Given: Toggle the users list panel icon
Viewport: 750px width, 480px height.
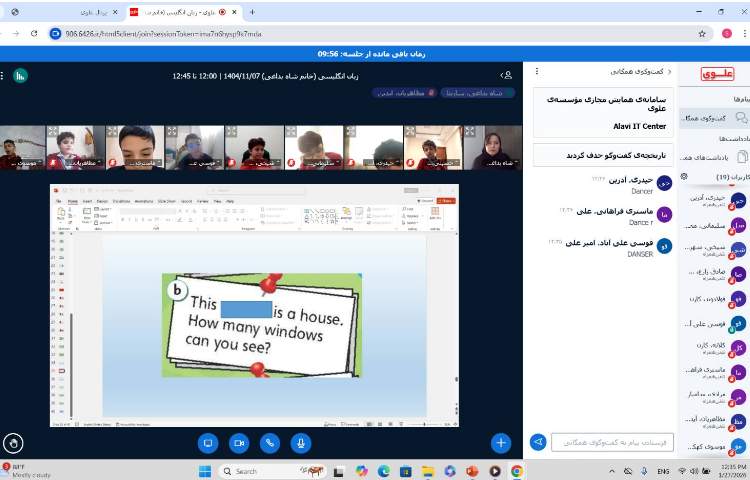Looking at the screenshot, I should 507,75.
